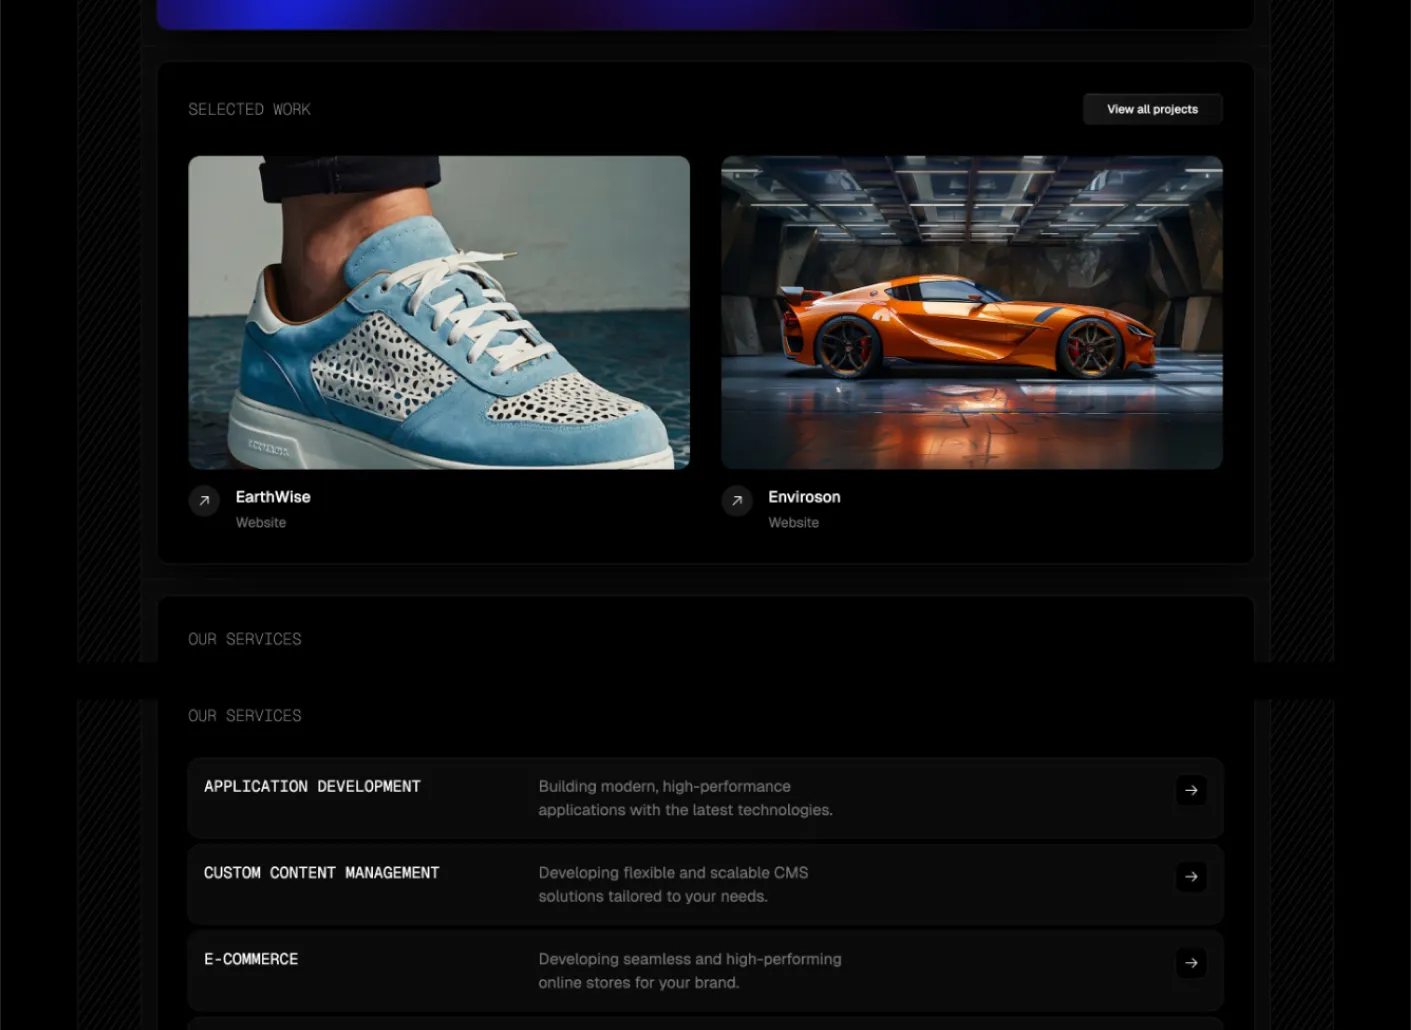1411x1030 pixels.
Task: Click the E-Commerce arrow icon
Action: (1191, 963)
